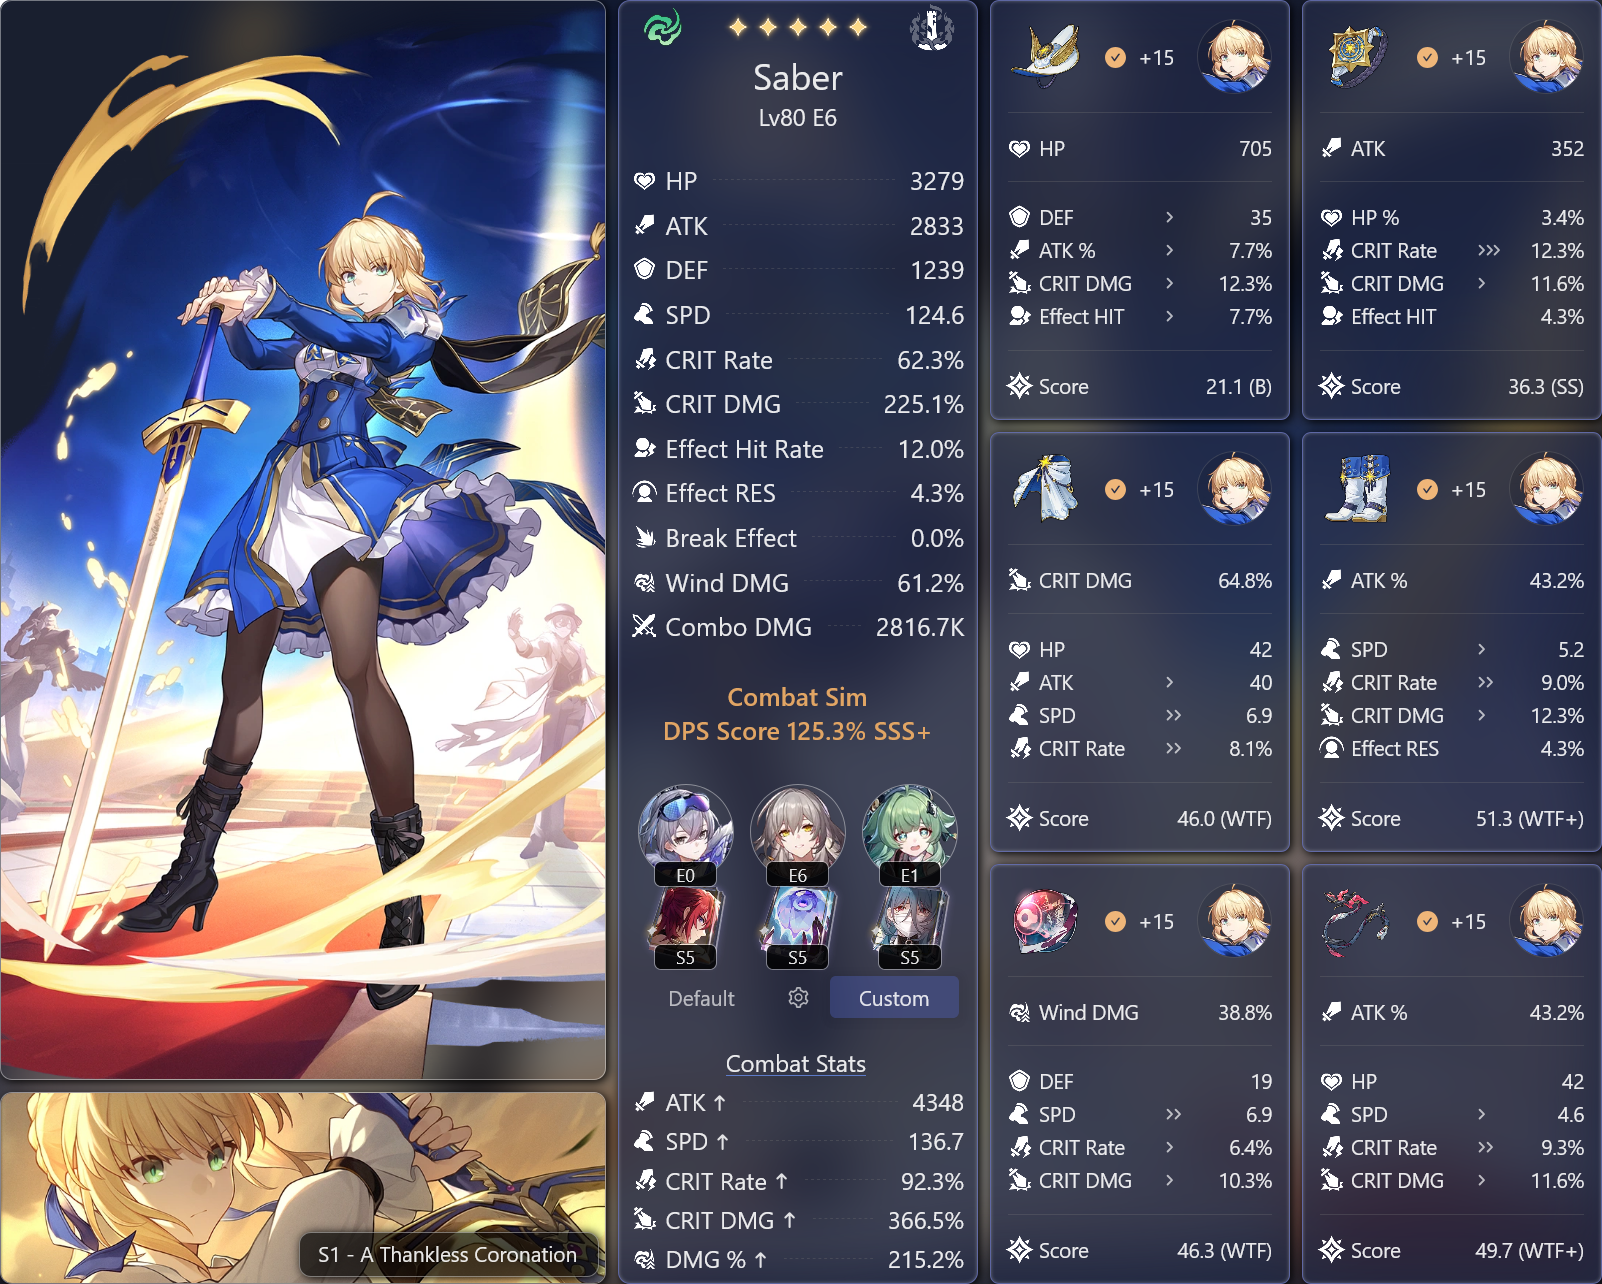Open the Combat Stats link
This screenshot has width=1602, height=1284.
(x=796, y=1064)
